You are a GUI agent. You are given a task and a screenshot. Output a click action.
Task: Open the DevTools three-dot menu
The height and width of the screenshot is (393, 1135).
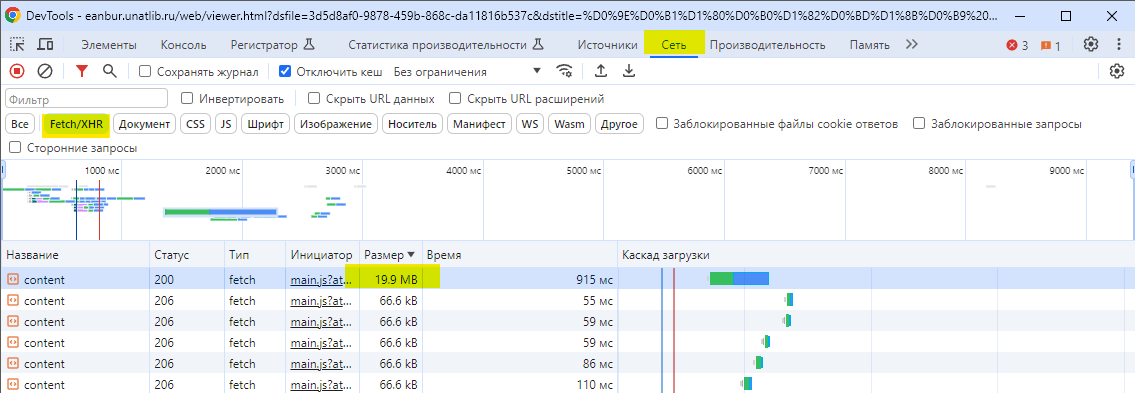coord(1120,44)
